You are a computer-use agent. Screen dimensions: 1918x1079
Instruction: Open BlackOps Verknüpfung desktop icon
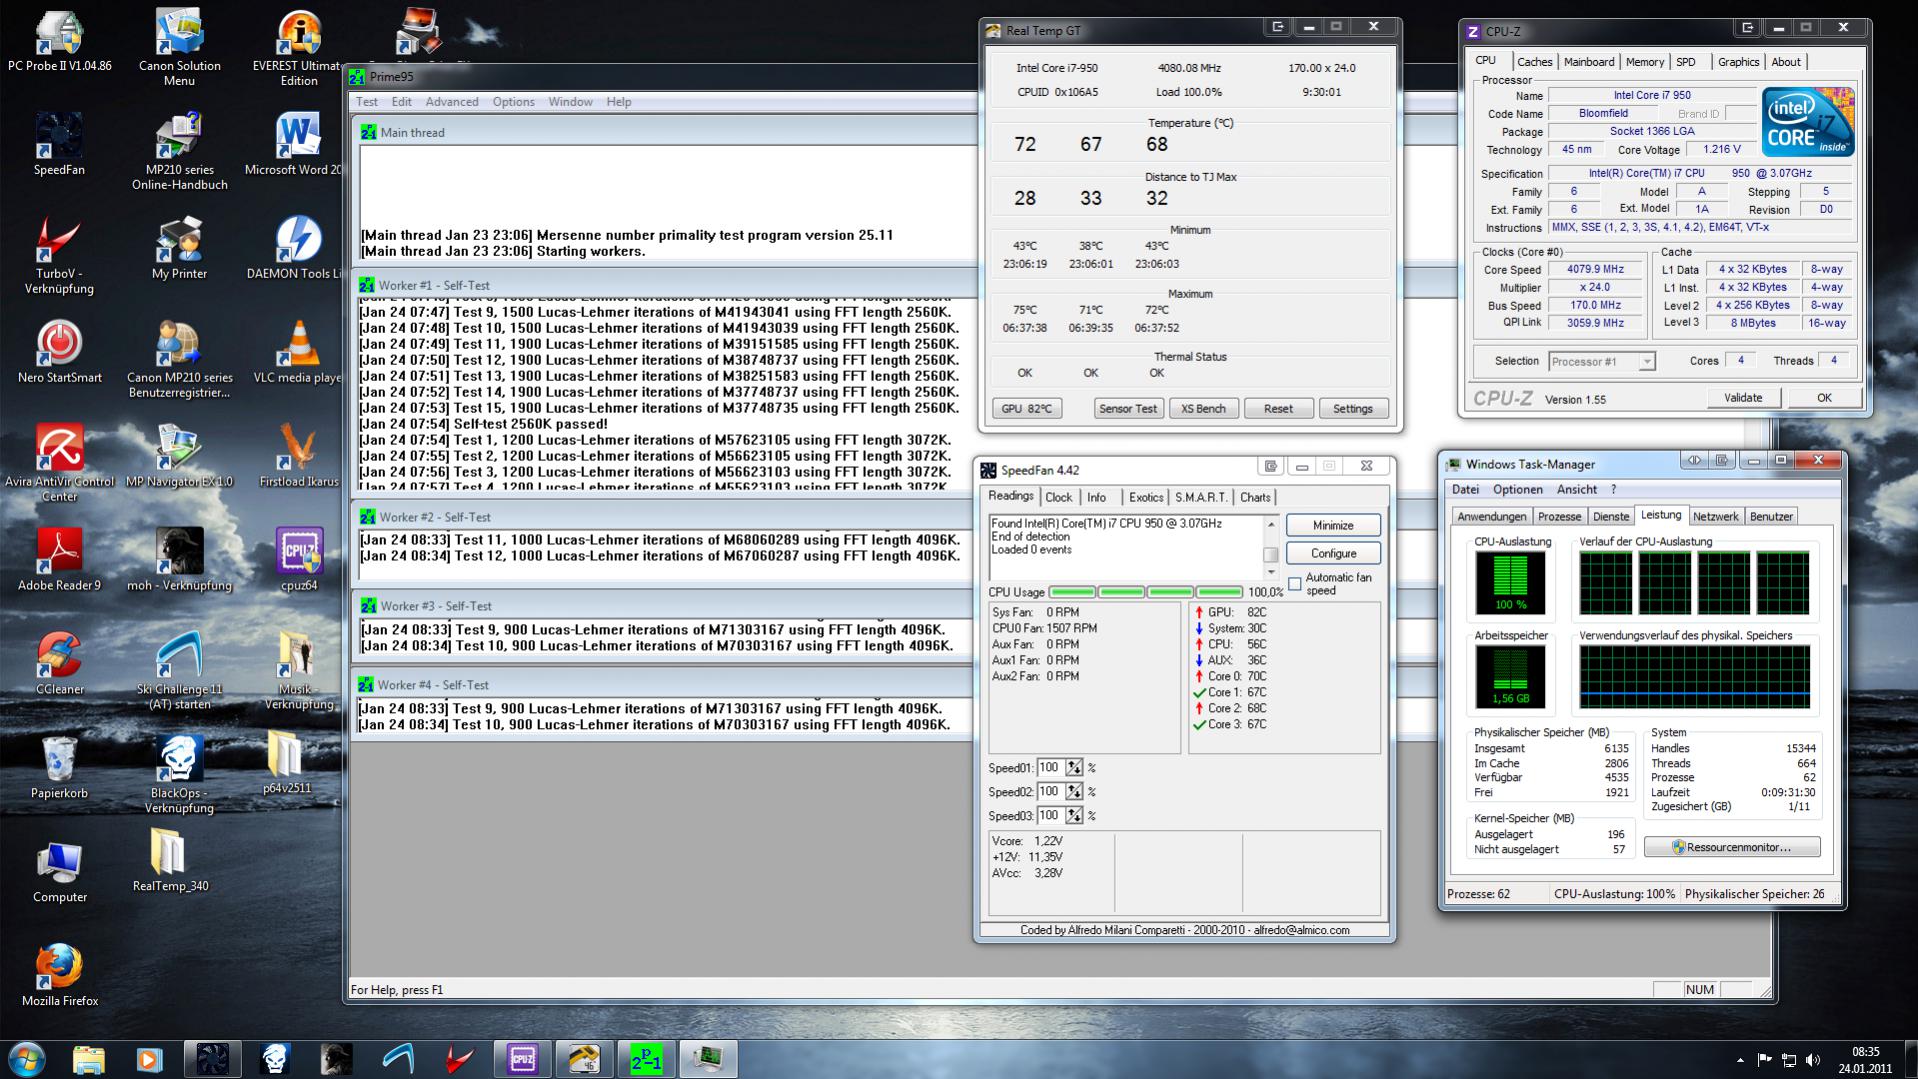pyautogui.click(x=180, y=774)
